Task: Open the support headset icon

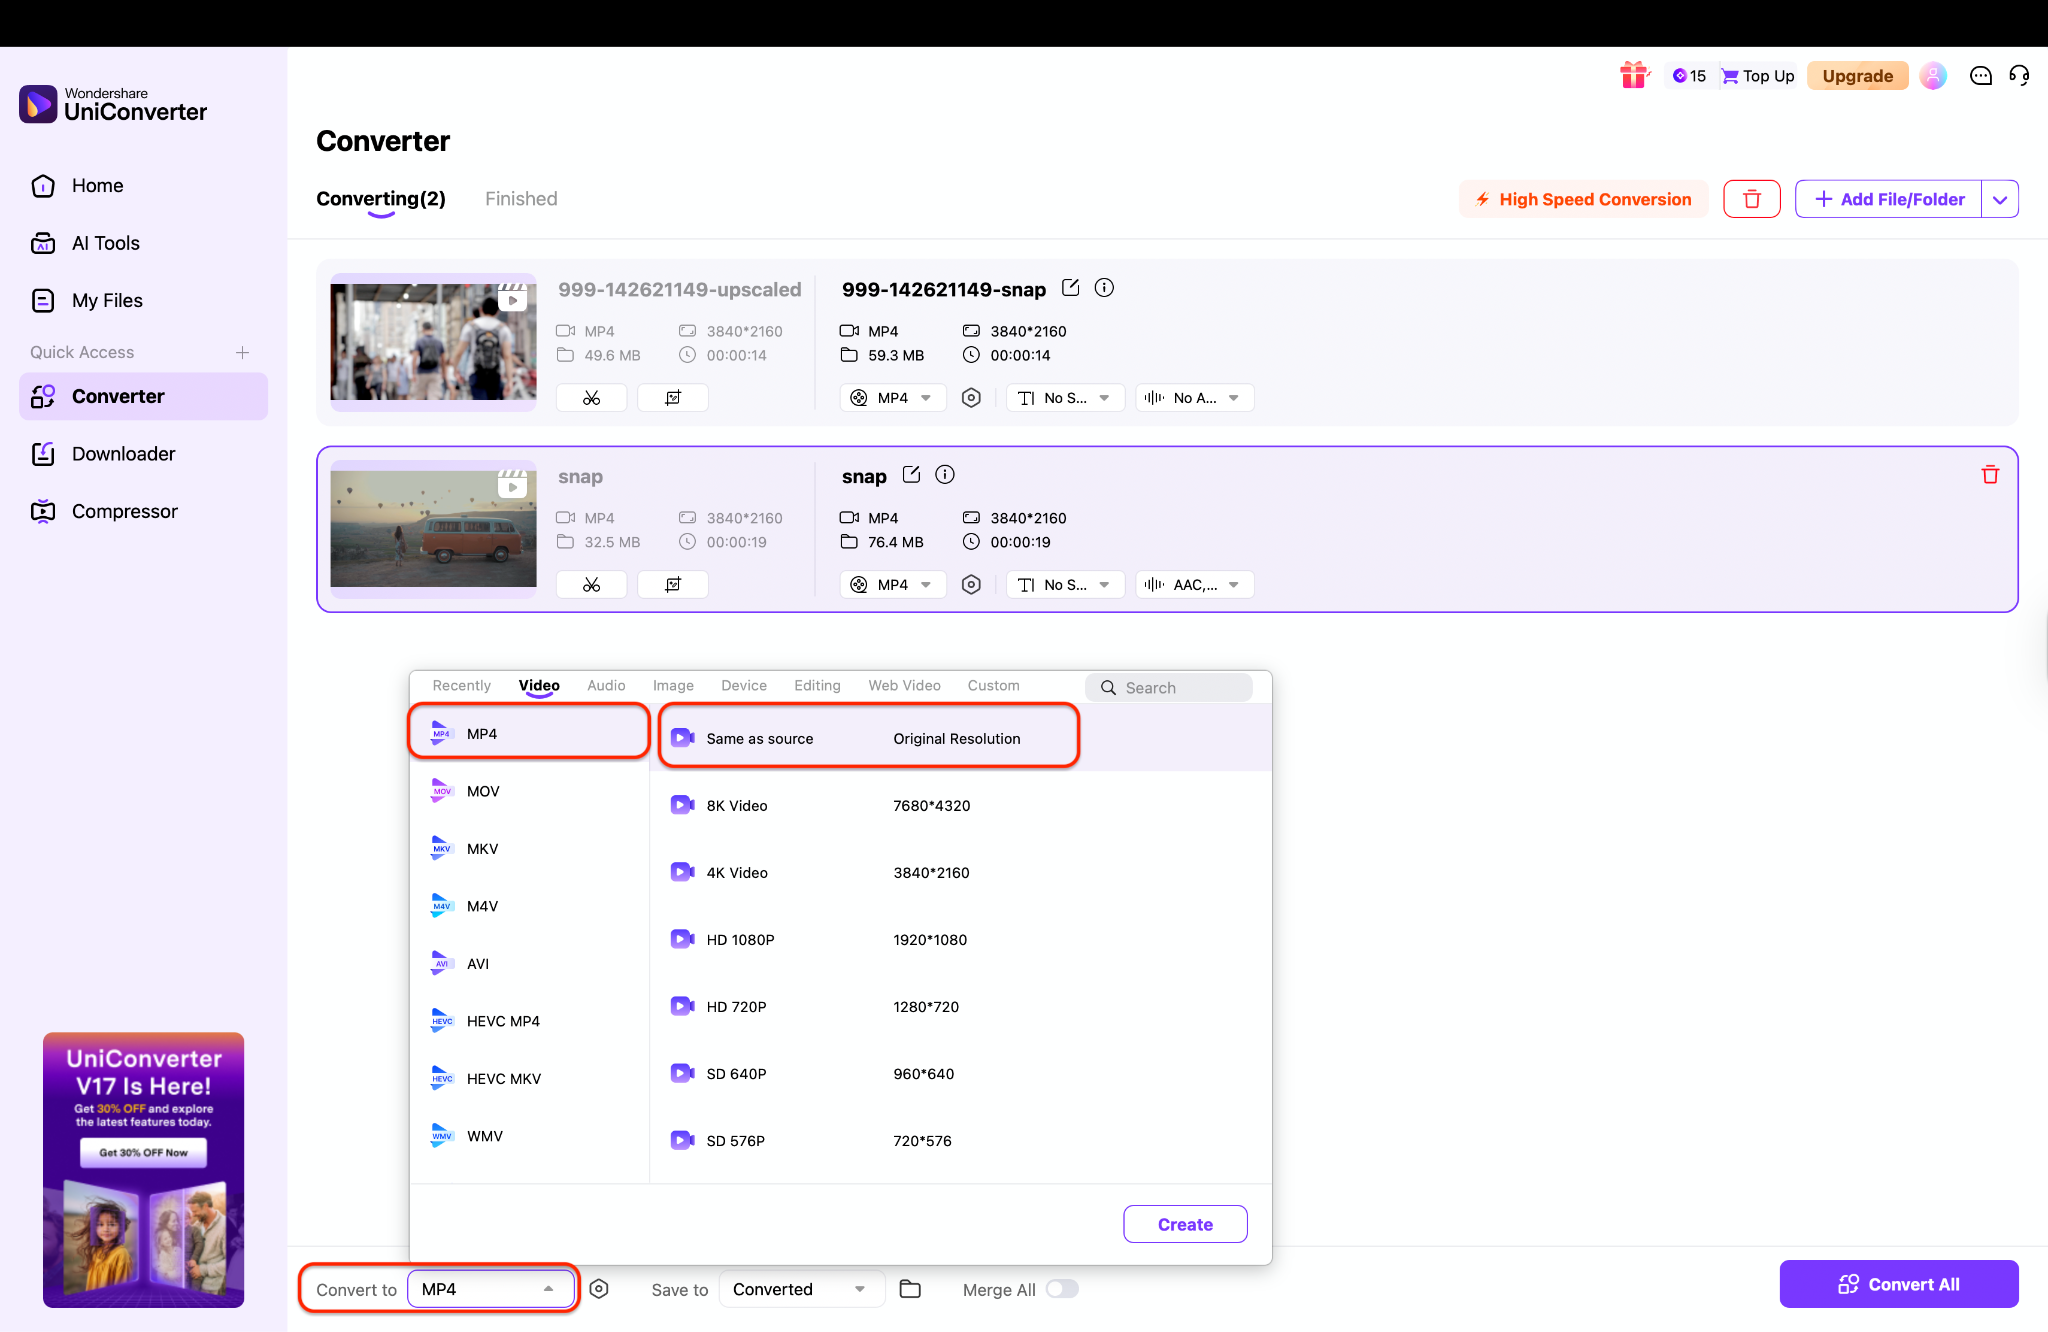Action: coord(2019,76)
